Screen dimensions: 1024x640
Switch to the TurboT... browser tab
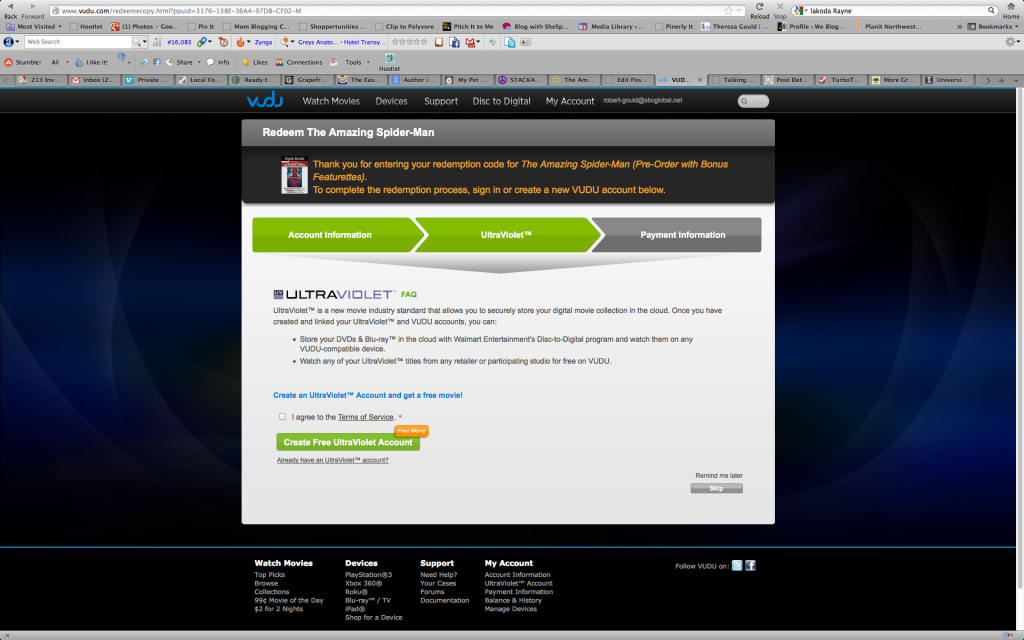coord(841,80)
